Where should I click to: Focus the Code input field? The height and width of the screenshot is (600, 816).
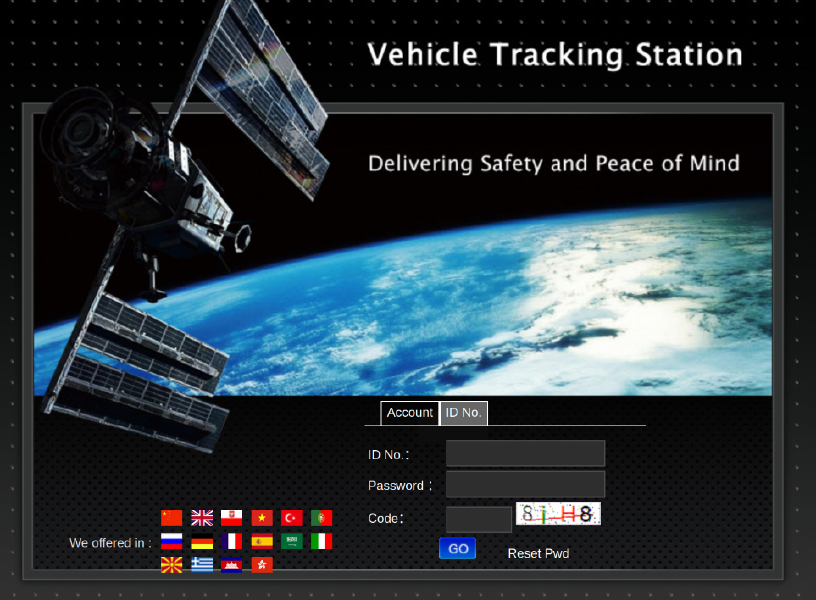[479, 519]
